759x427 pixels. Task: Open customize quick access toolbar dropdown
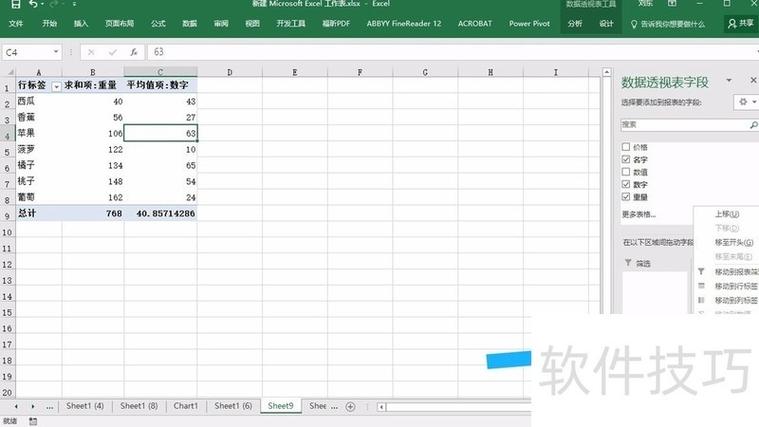(x=74, y=4)
